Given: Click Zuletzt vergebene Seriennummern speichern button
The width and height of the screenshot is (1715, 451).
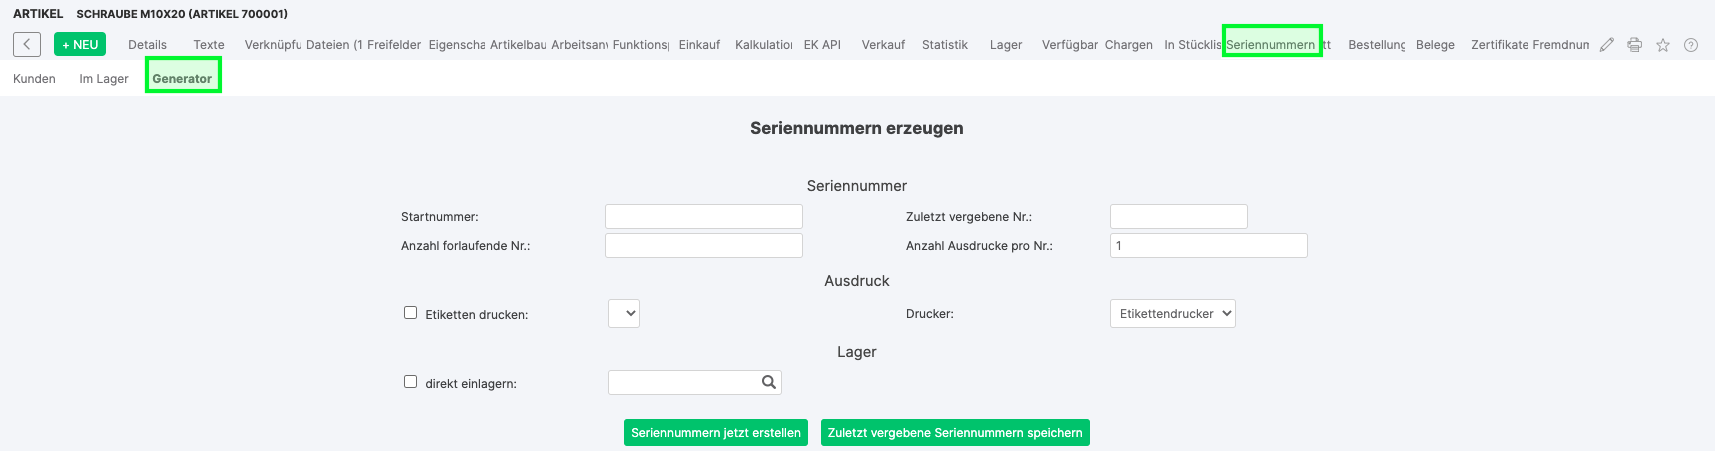Looking at the screenshot, I should pos(955,432).
